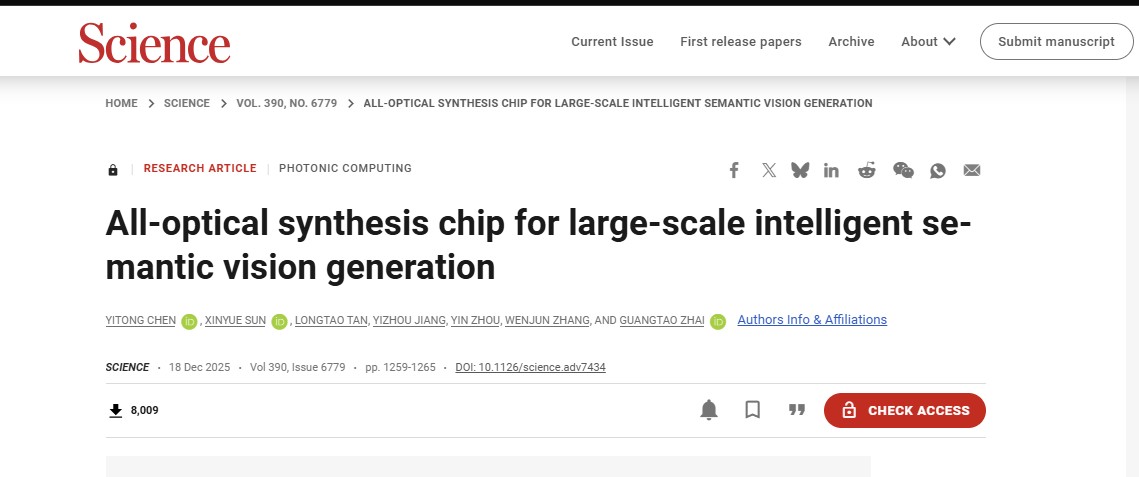Open the DOI link 10.1126/science.adv7434
This screenshot has width=1139, height=477.
coord(530,367)
